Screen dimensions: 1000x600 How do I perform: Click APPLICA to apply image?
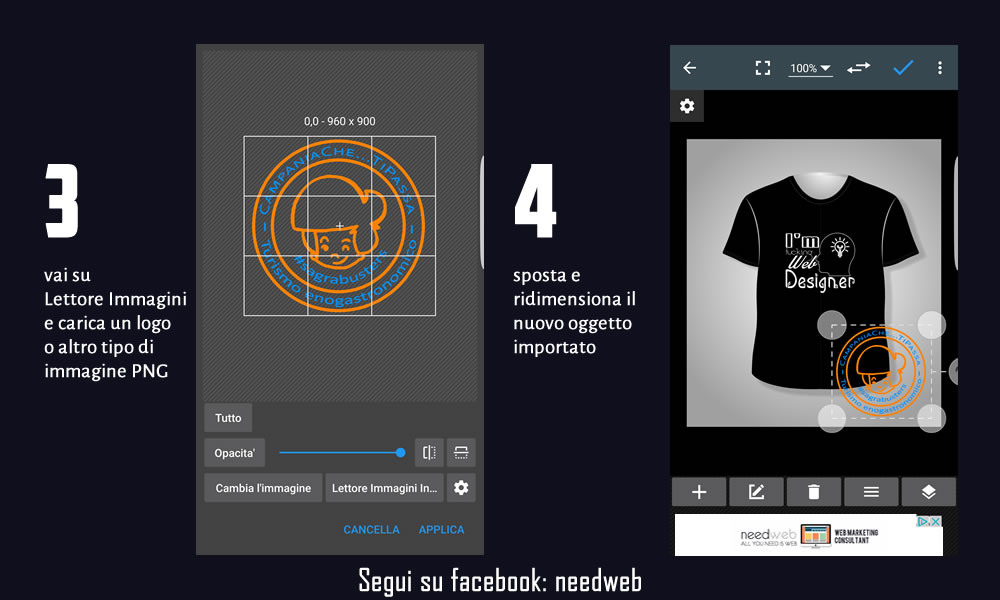pos(441,529)
